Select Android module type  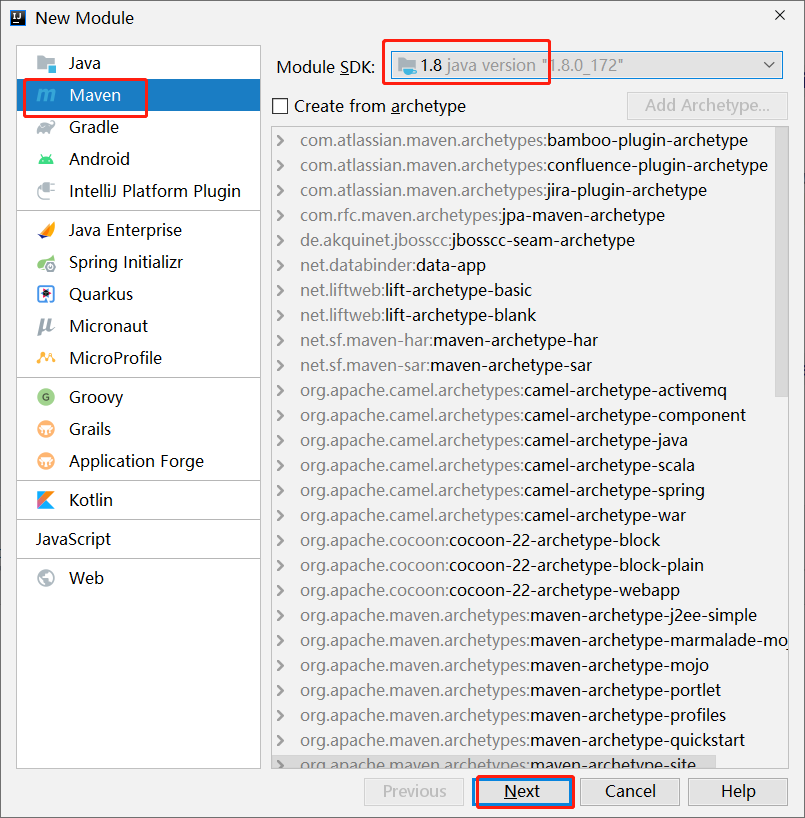click(x=138, y=159)
